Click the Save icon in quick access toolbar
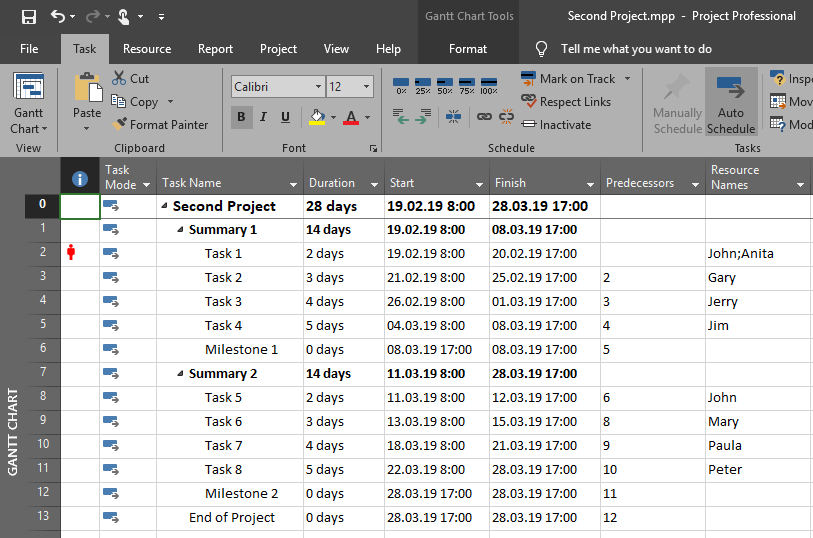Viewport: 813px width, 538px height. (x=28, y=16)
